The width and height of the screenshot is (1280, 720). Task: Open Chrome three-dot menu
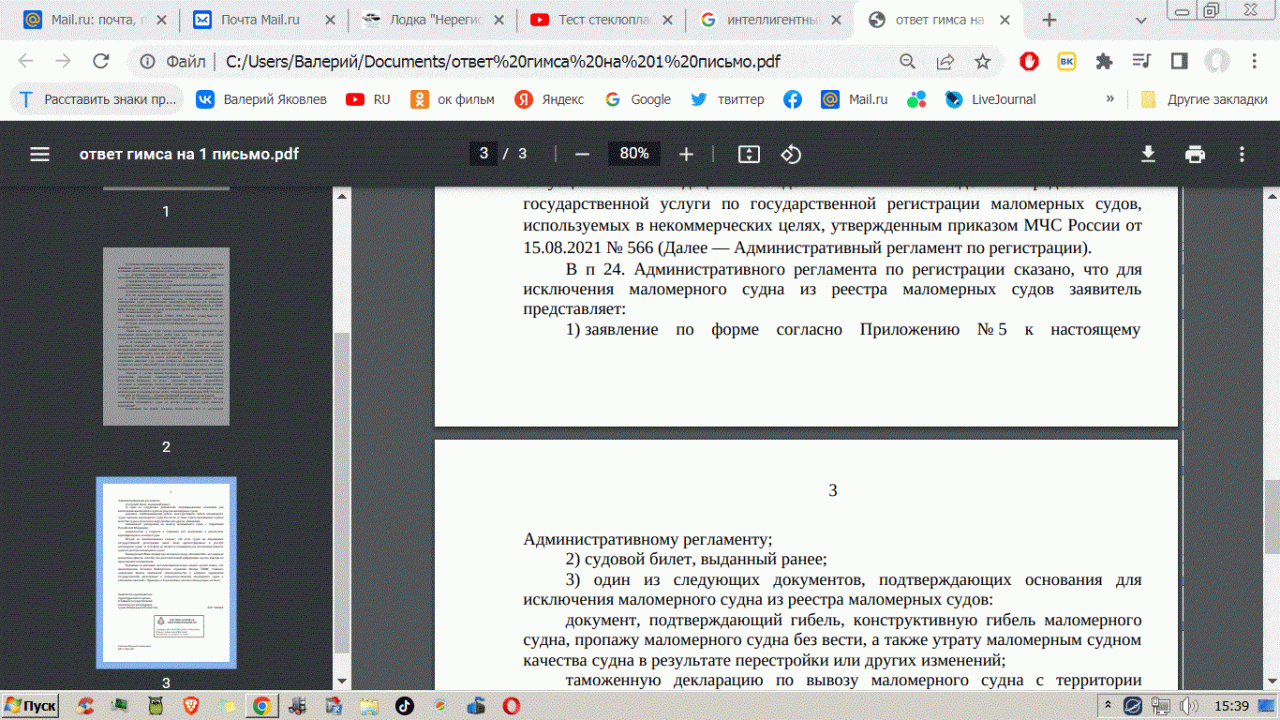pyautogui.click(x=1253, y=62)
